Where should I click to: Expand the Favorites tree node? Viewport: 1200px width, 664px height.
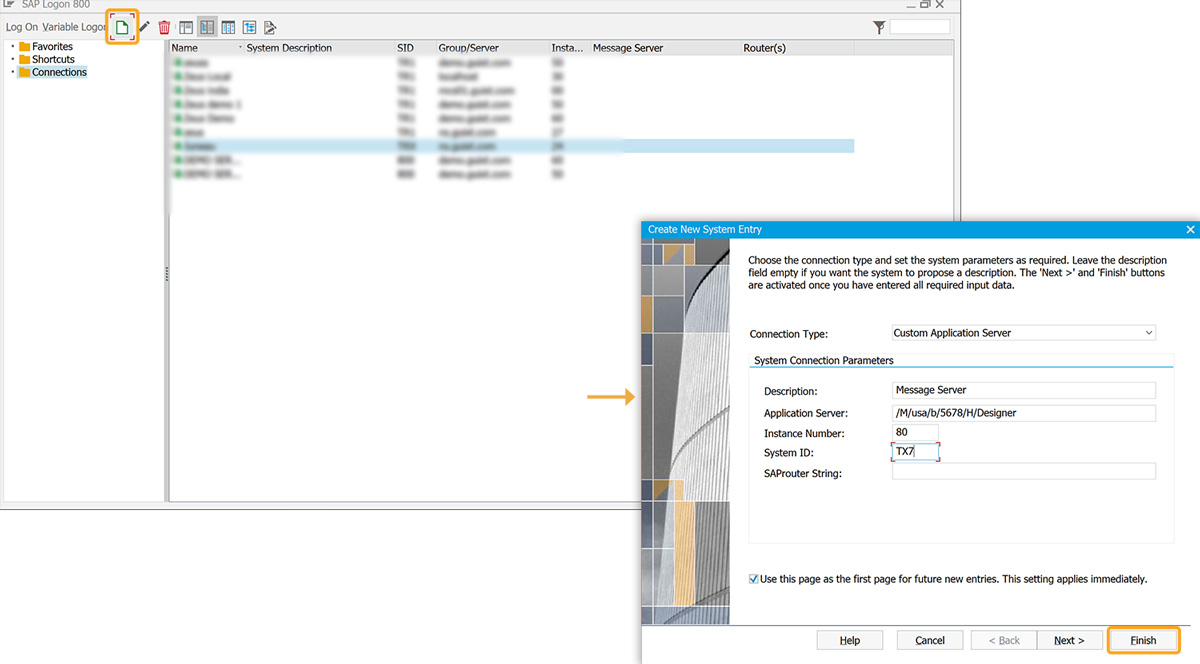[12, 46]
